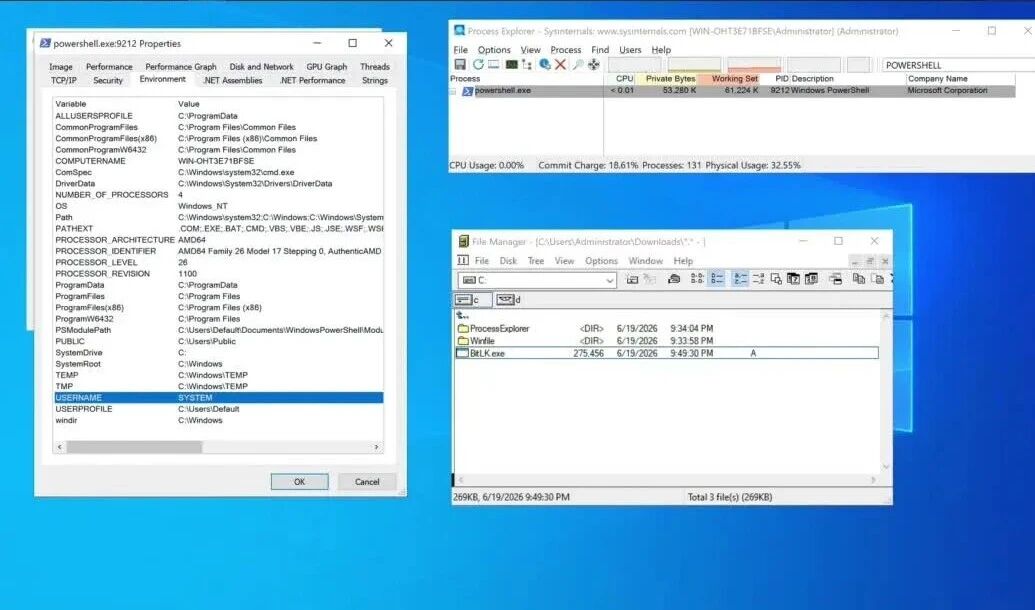Sort by Company Name column header
Viewport: 1035px width, 610px height.
pyautogui.click(x=960, y=79)
